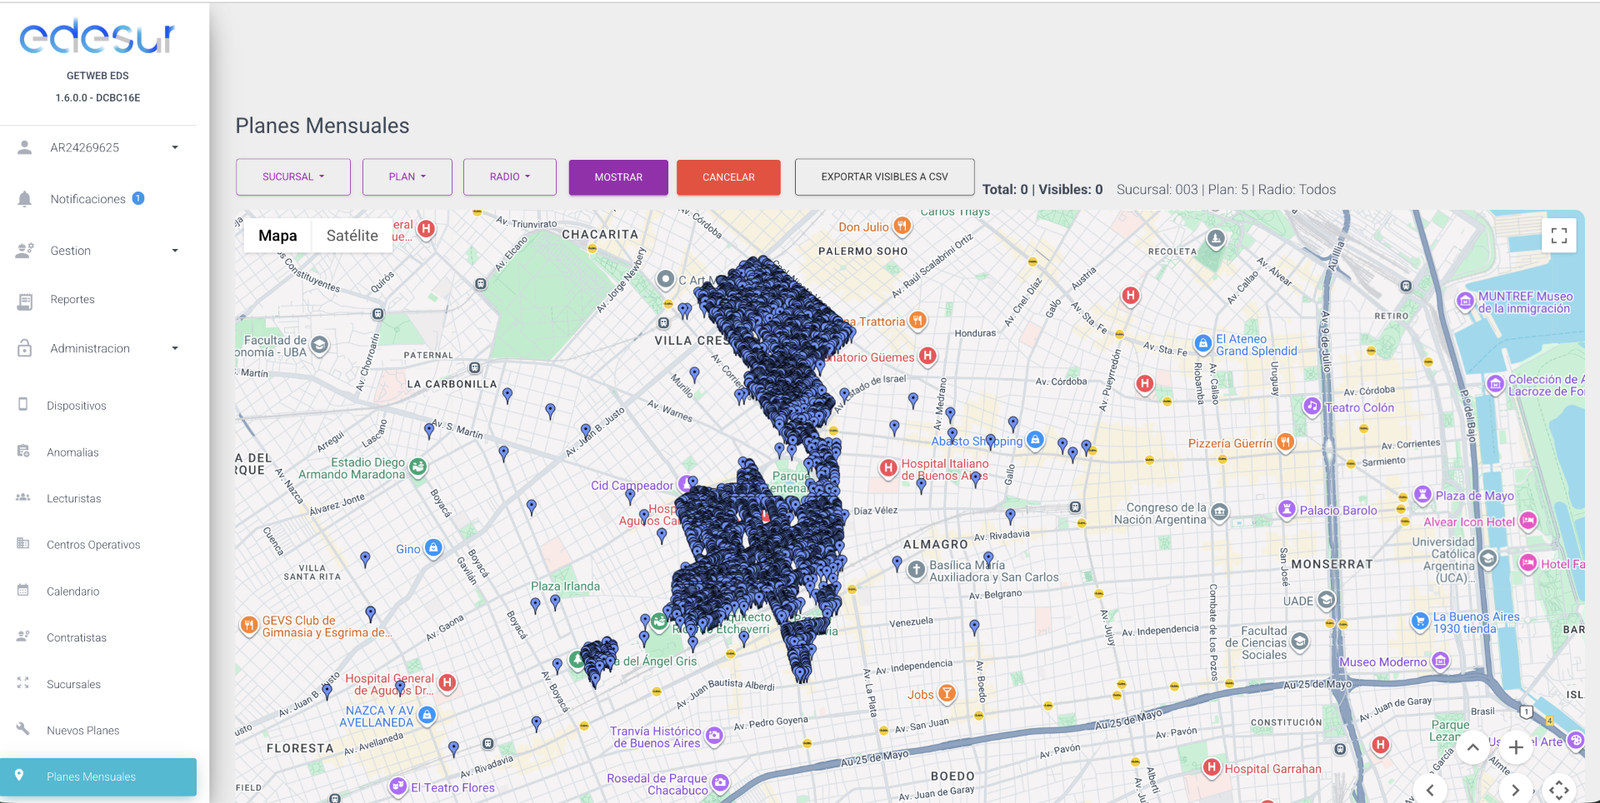This screenshot has width=1600, height=803.
Task: Click the Palacio Barolo marker icon
Action: point(1287,509)
